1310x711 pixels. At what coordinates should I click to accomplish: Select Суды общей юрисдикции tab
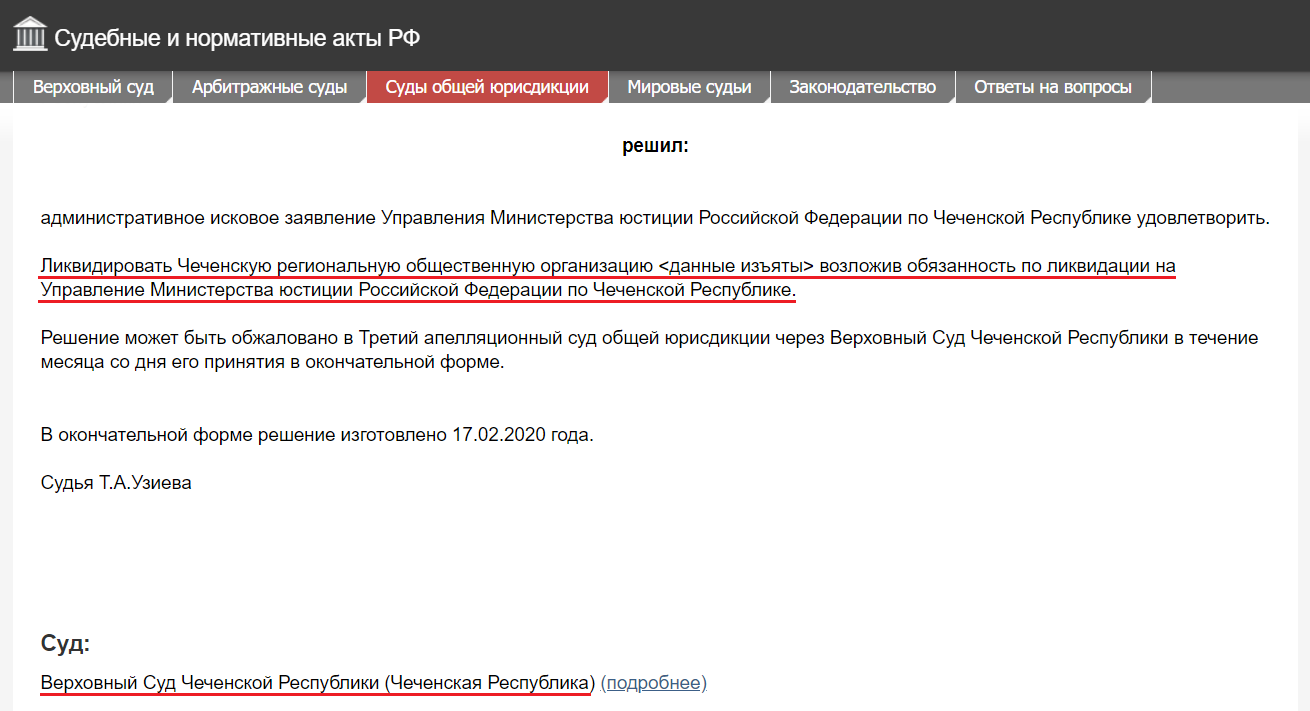tap(487, 87)
